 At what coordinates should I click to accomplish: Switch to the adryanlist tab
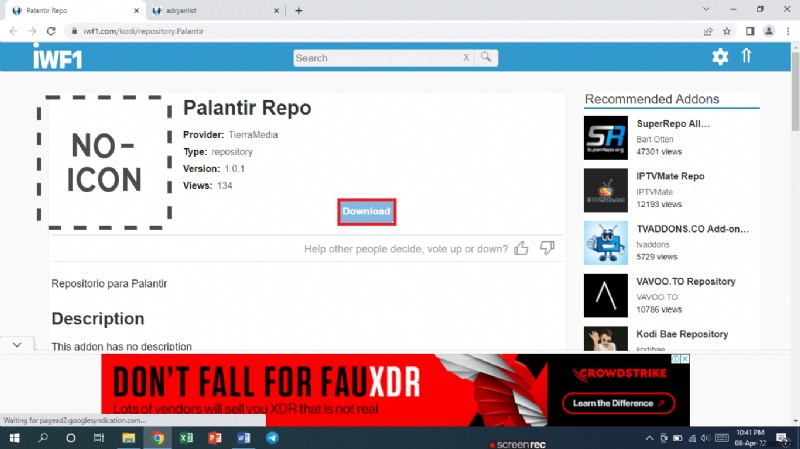coord(214,10)
